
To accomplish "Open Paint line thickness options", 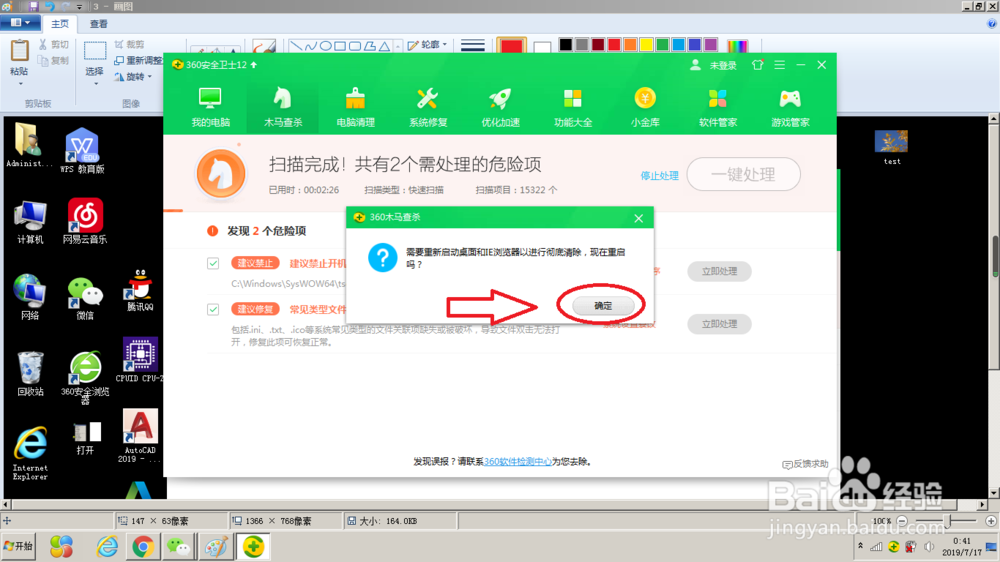I will pos(473,45).
